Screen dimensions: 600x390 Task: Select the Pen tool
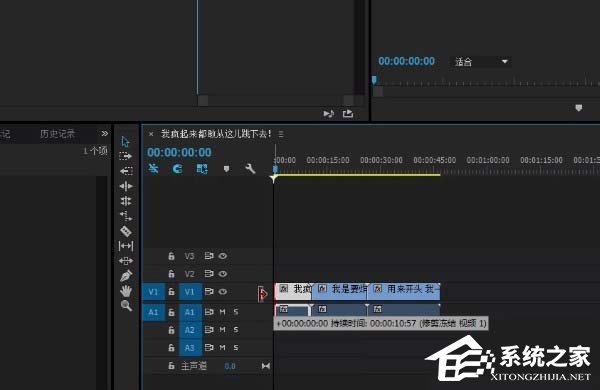point(126,276)
